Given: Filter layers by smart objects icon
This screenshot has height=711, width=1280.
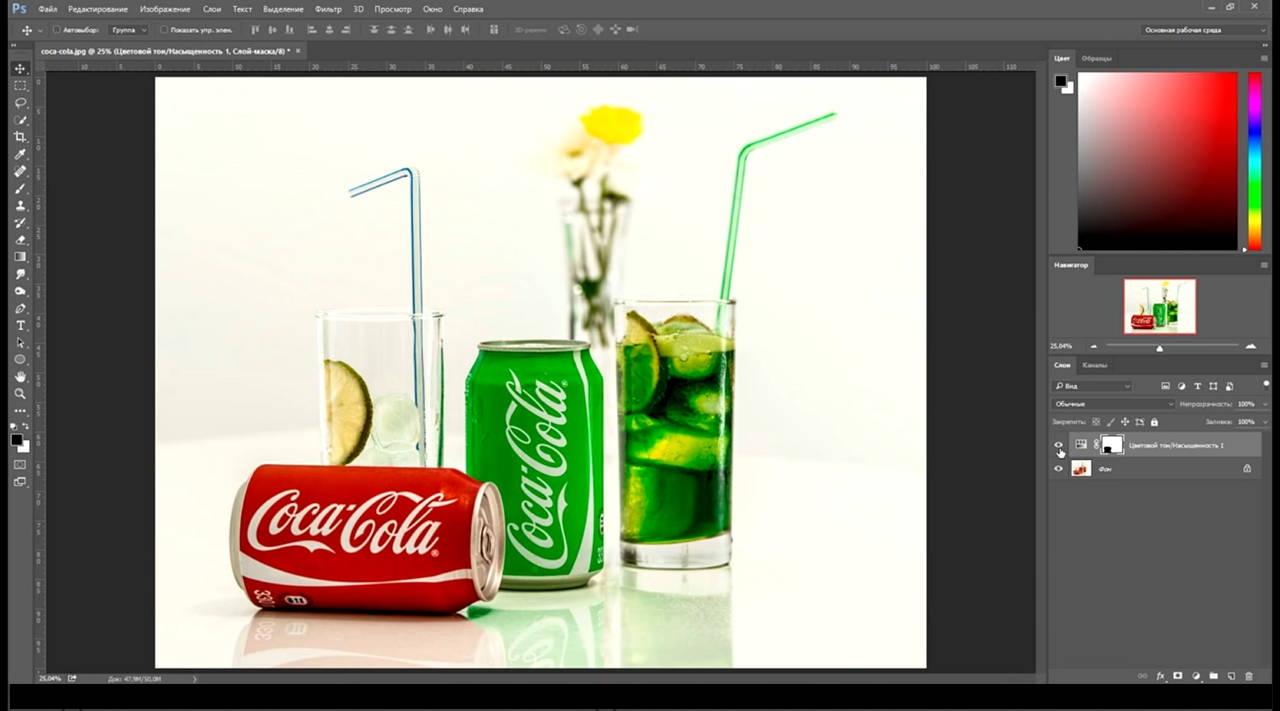Looking at the screenshot, I should [1229, 386].
